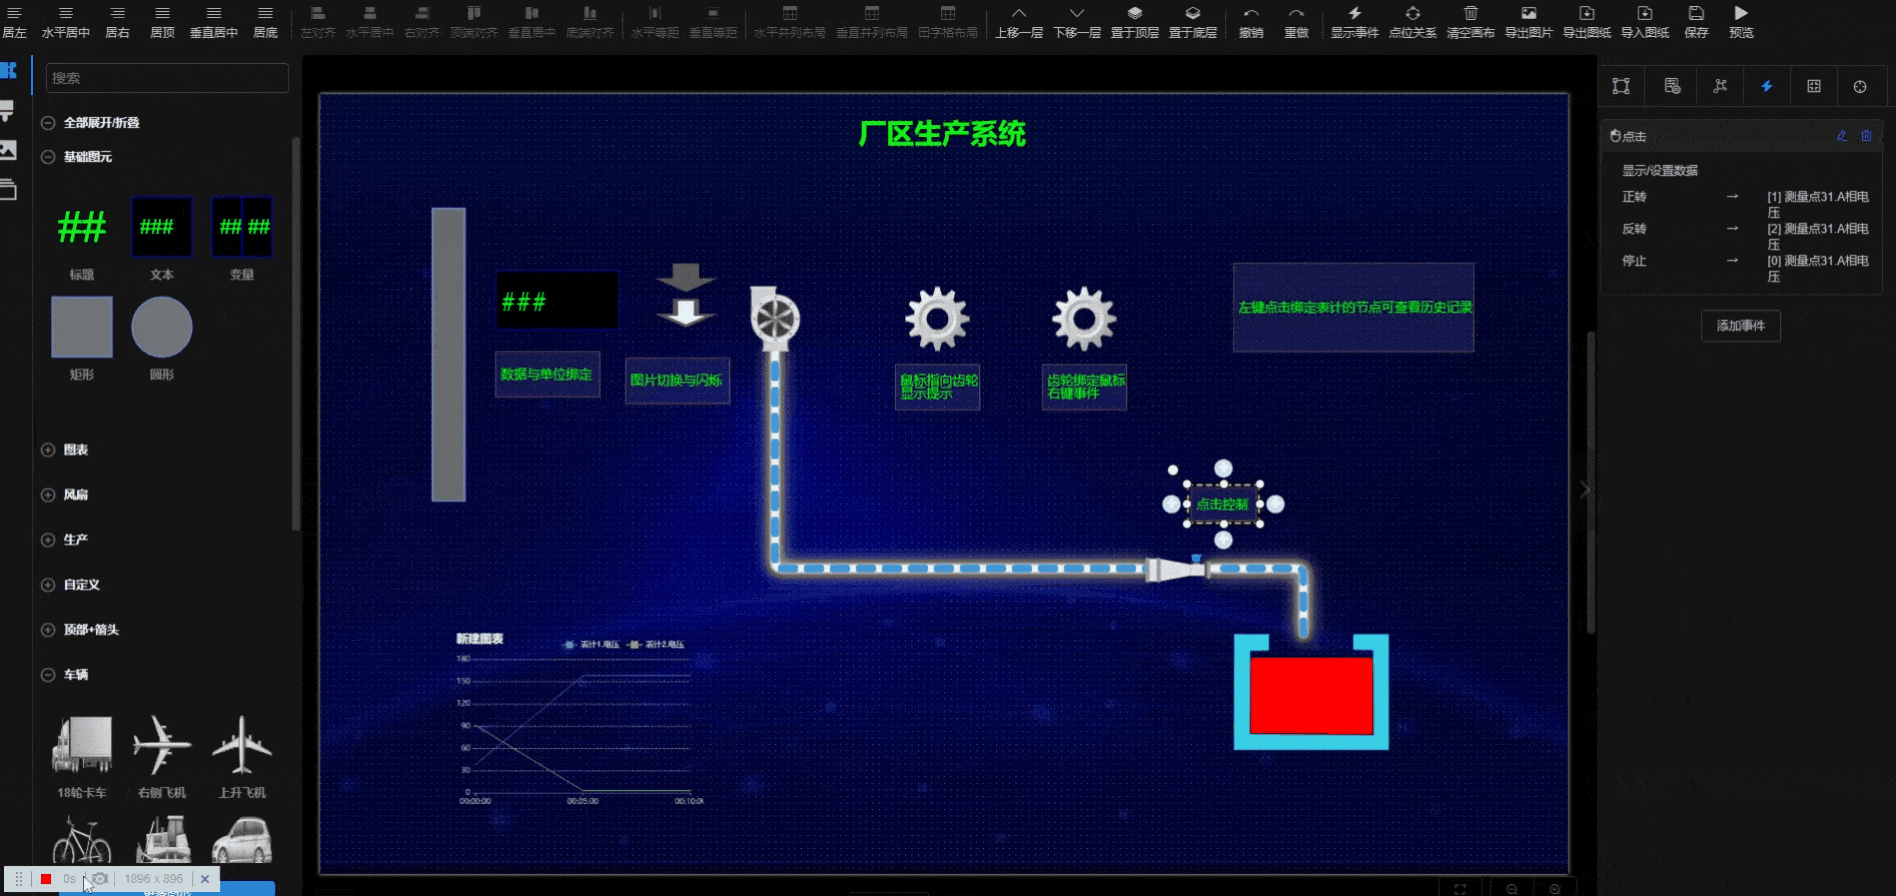Export picture via 导出图片
Image resolution: width=1896 pixels, height=896 pixels.
coord(1528,22)
